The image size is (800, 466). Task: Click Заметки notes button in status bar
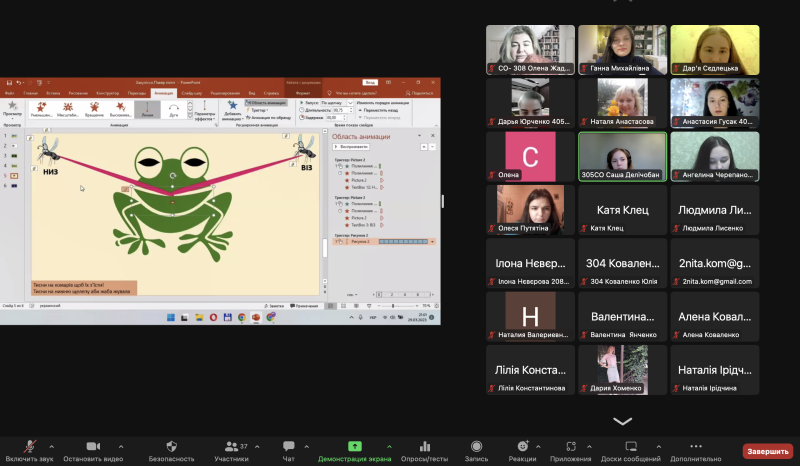(x=274, y=306)
